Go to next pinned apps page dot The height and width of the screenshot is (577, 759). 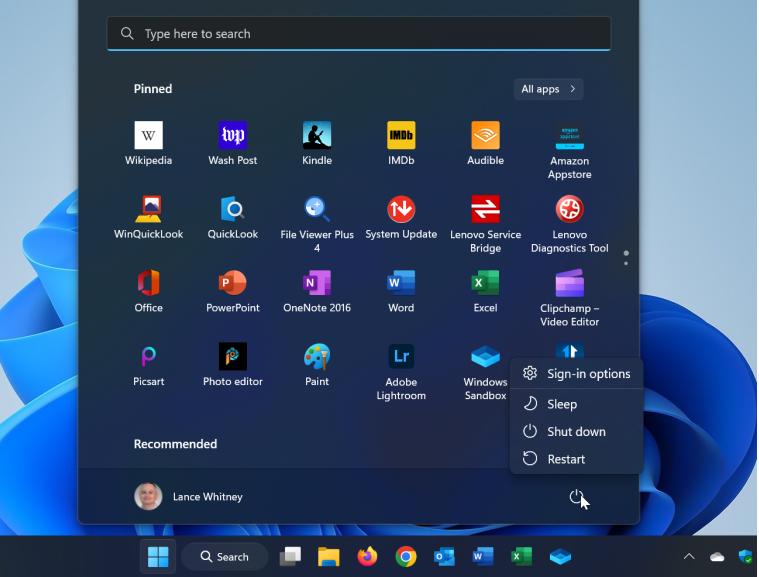pyautogui.click(x=626, y=263)
